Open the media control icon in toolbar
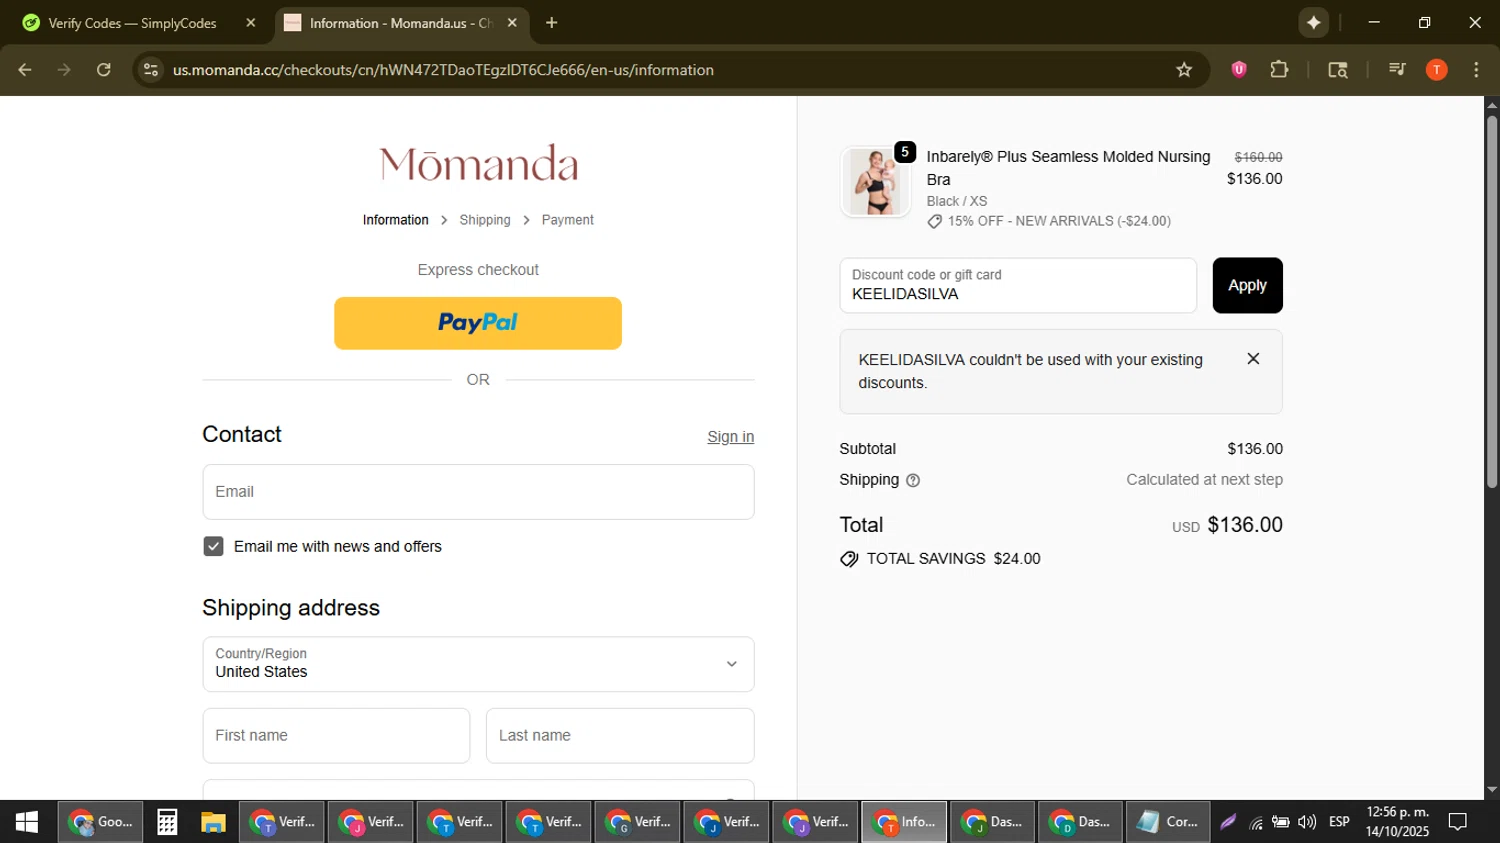This screenshot has width=1500, height=843. click(x=1397, y=70)
